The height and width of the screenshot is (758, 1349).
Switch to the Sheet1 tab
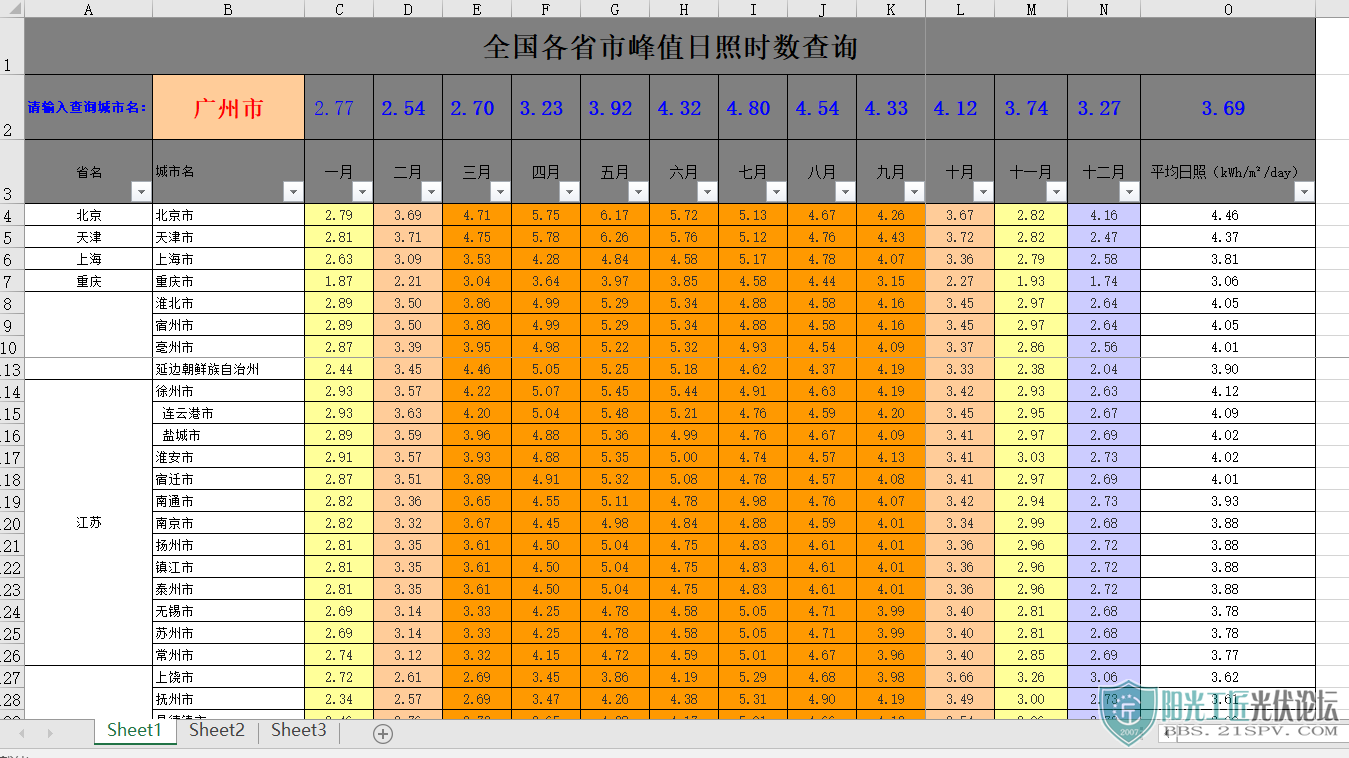(134, 730)
